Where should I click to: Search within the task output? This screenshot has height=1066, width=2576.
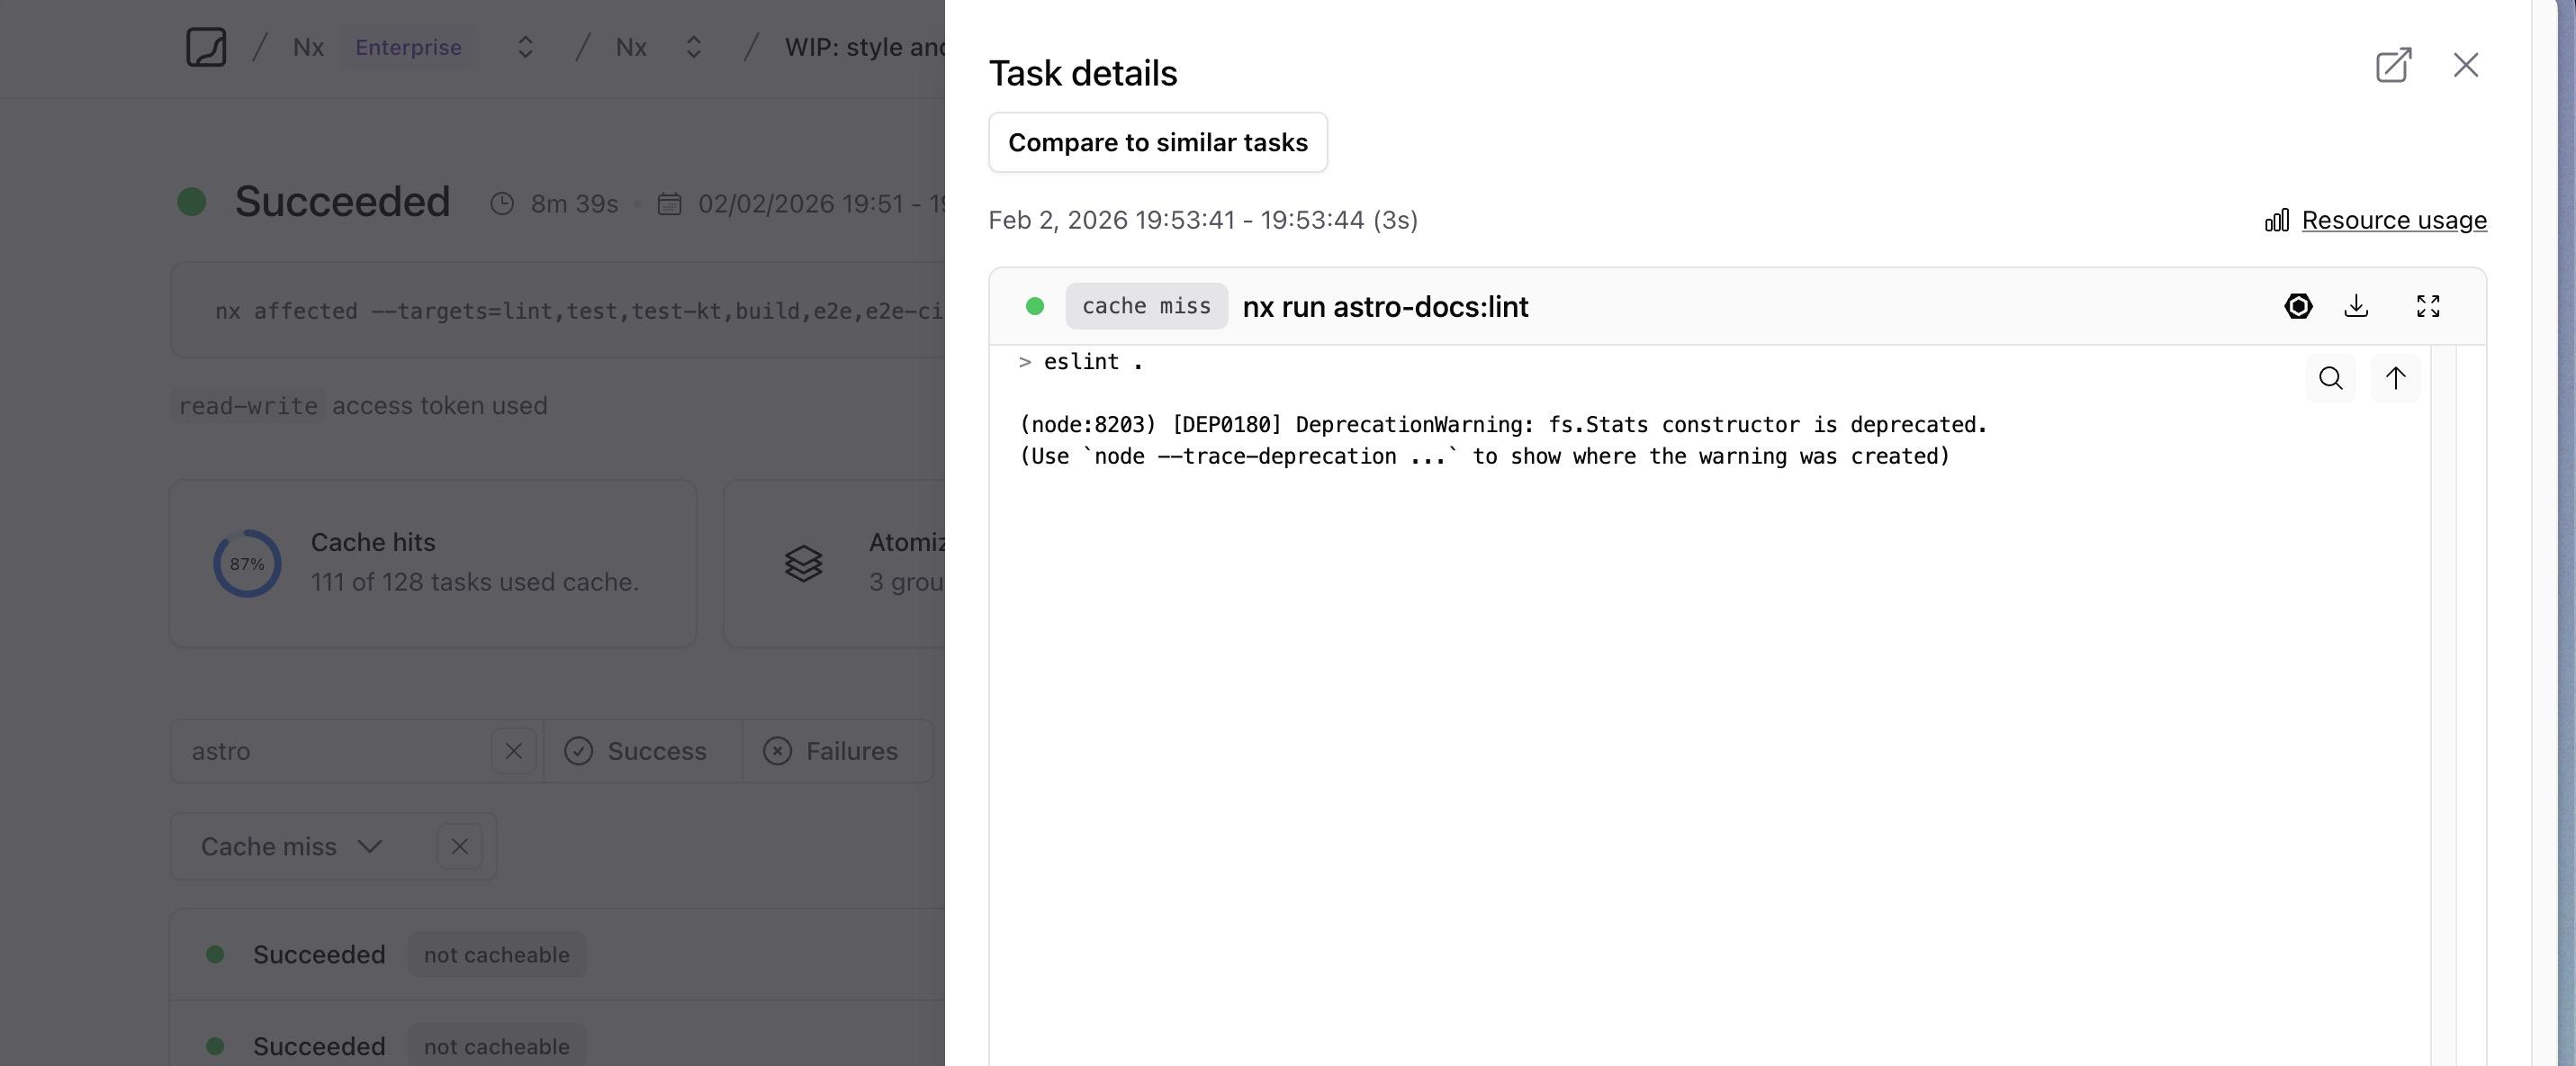(x=2331, y=379)
